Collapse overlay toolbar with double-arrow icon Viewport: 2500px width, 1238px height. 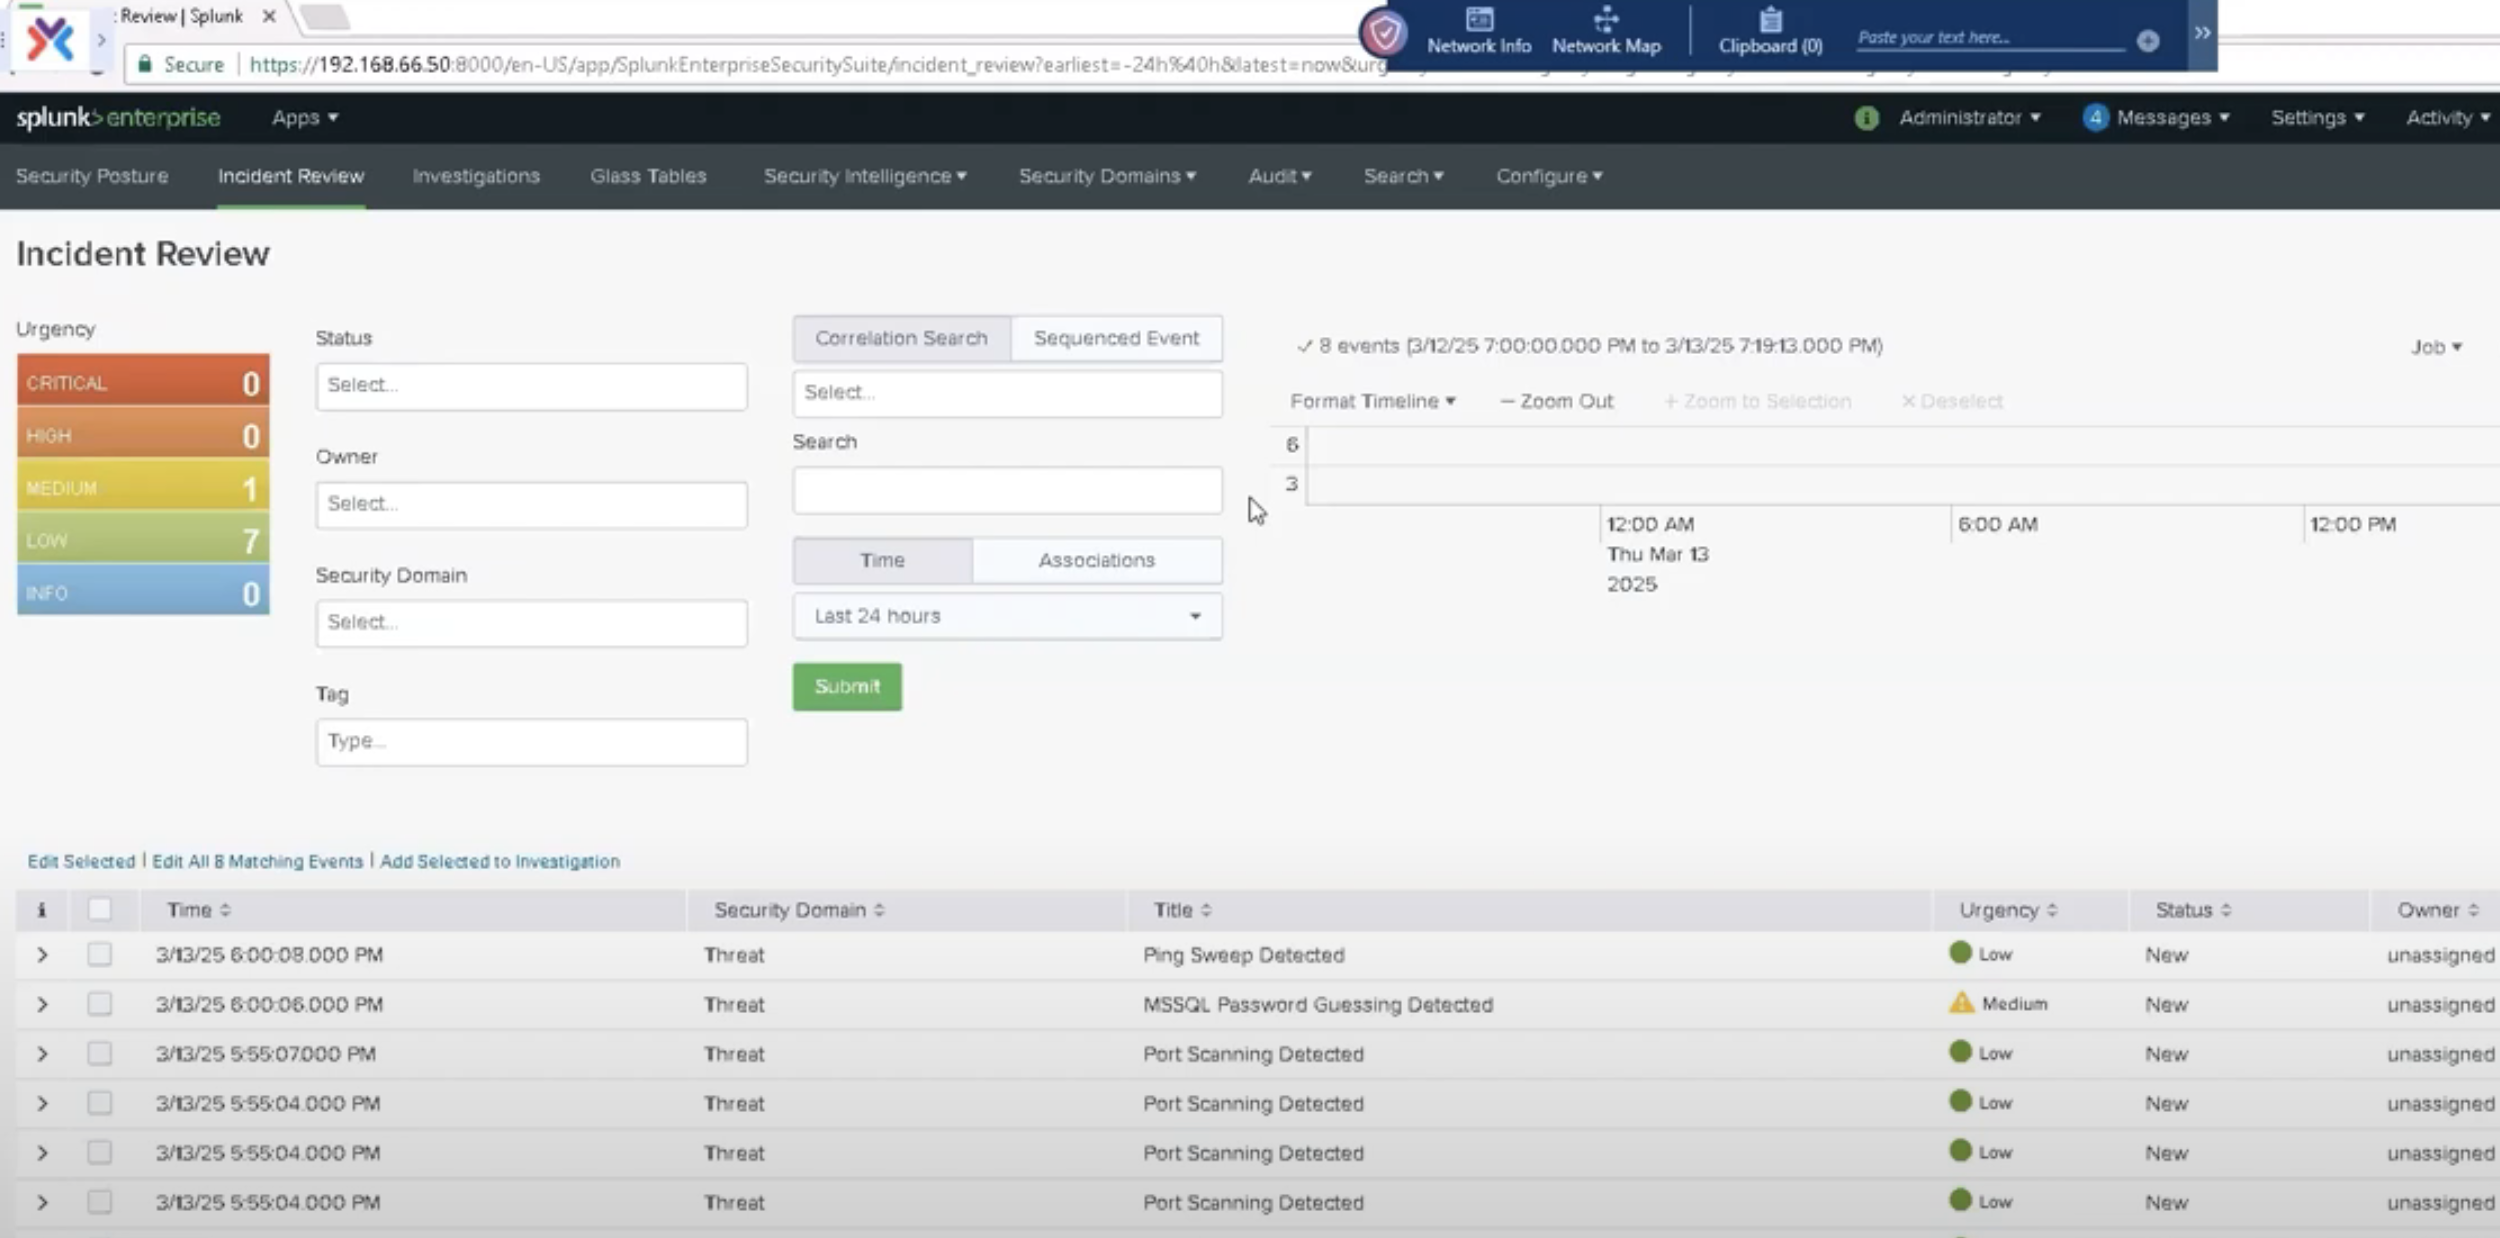pyautogui.click(x=2202, y=33)
